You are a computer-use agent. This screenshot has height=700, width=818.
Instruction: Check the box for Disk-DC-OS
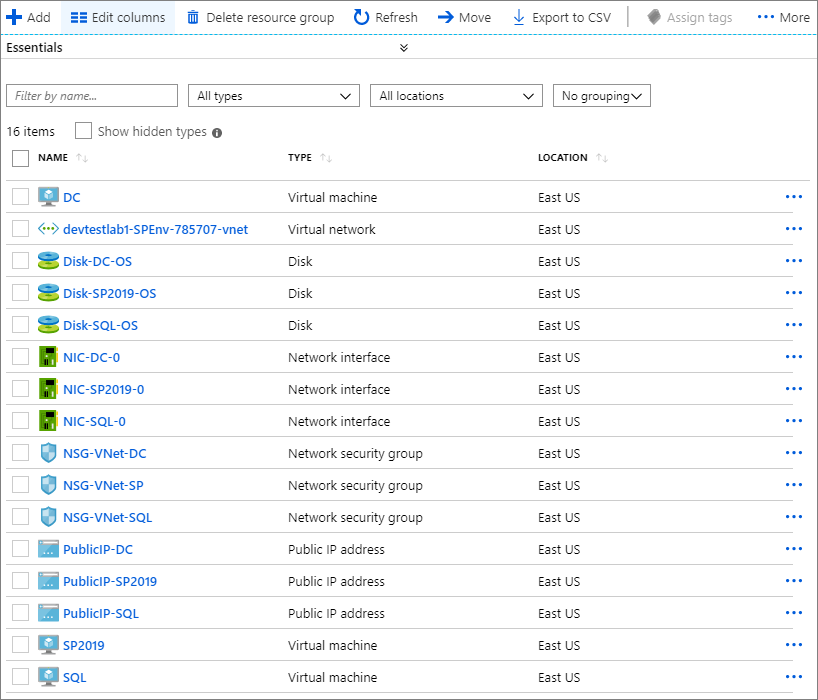coord(20,260)
